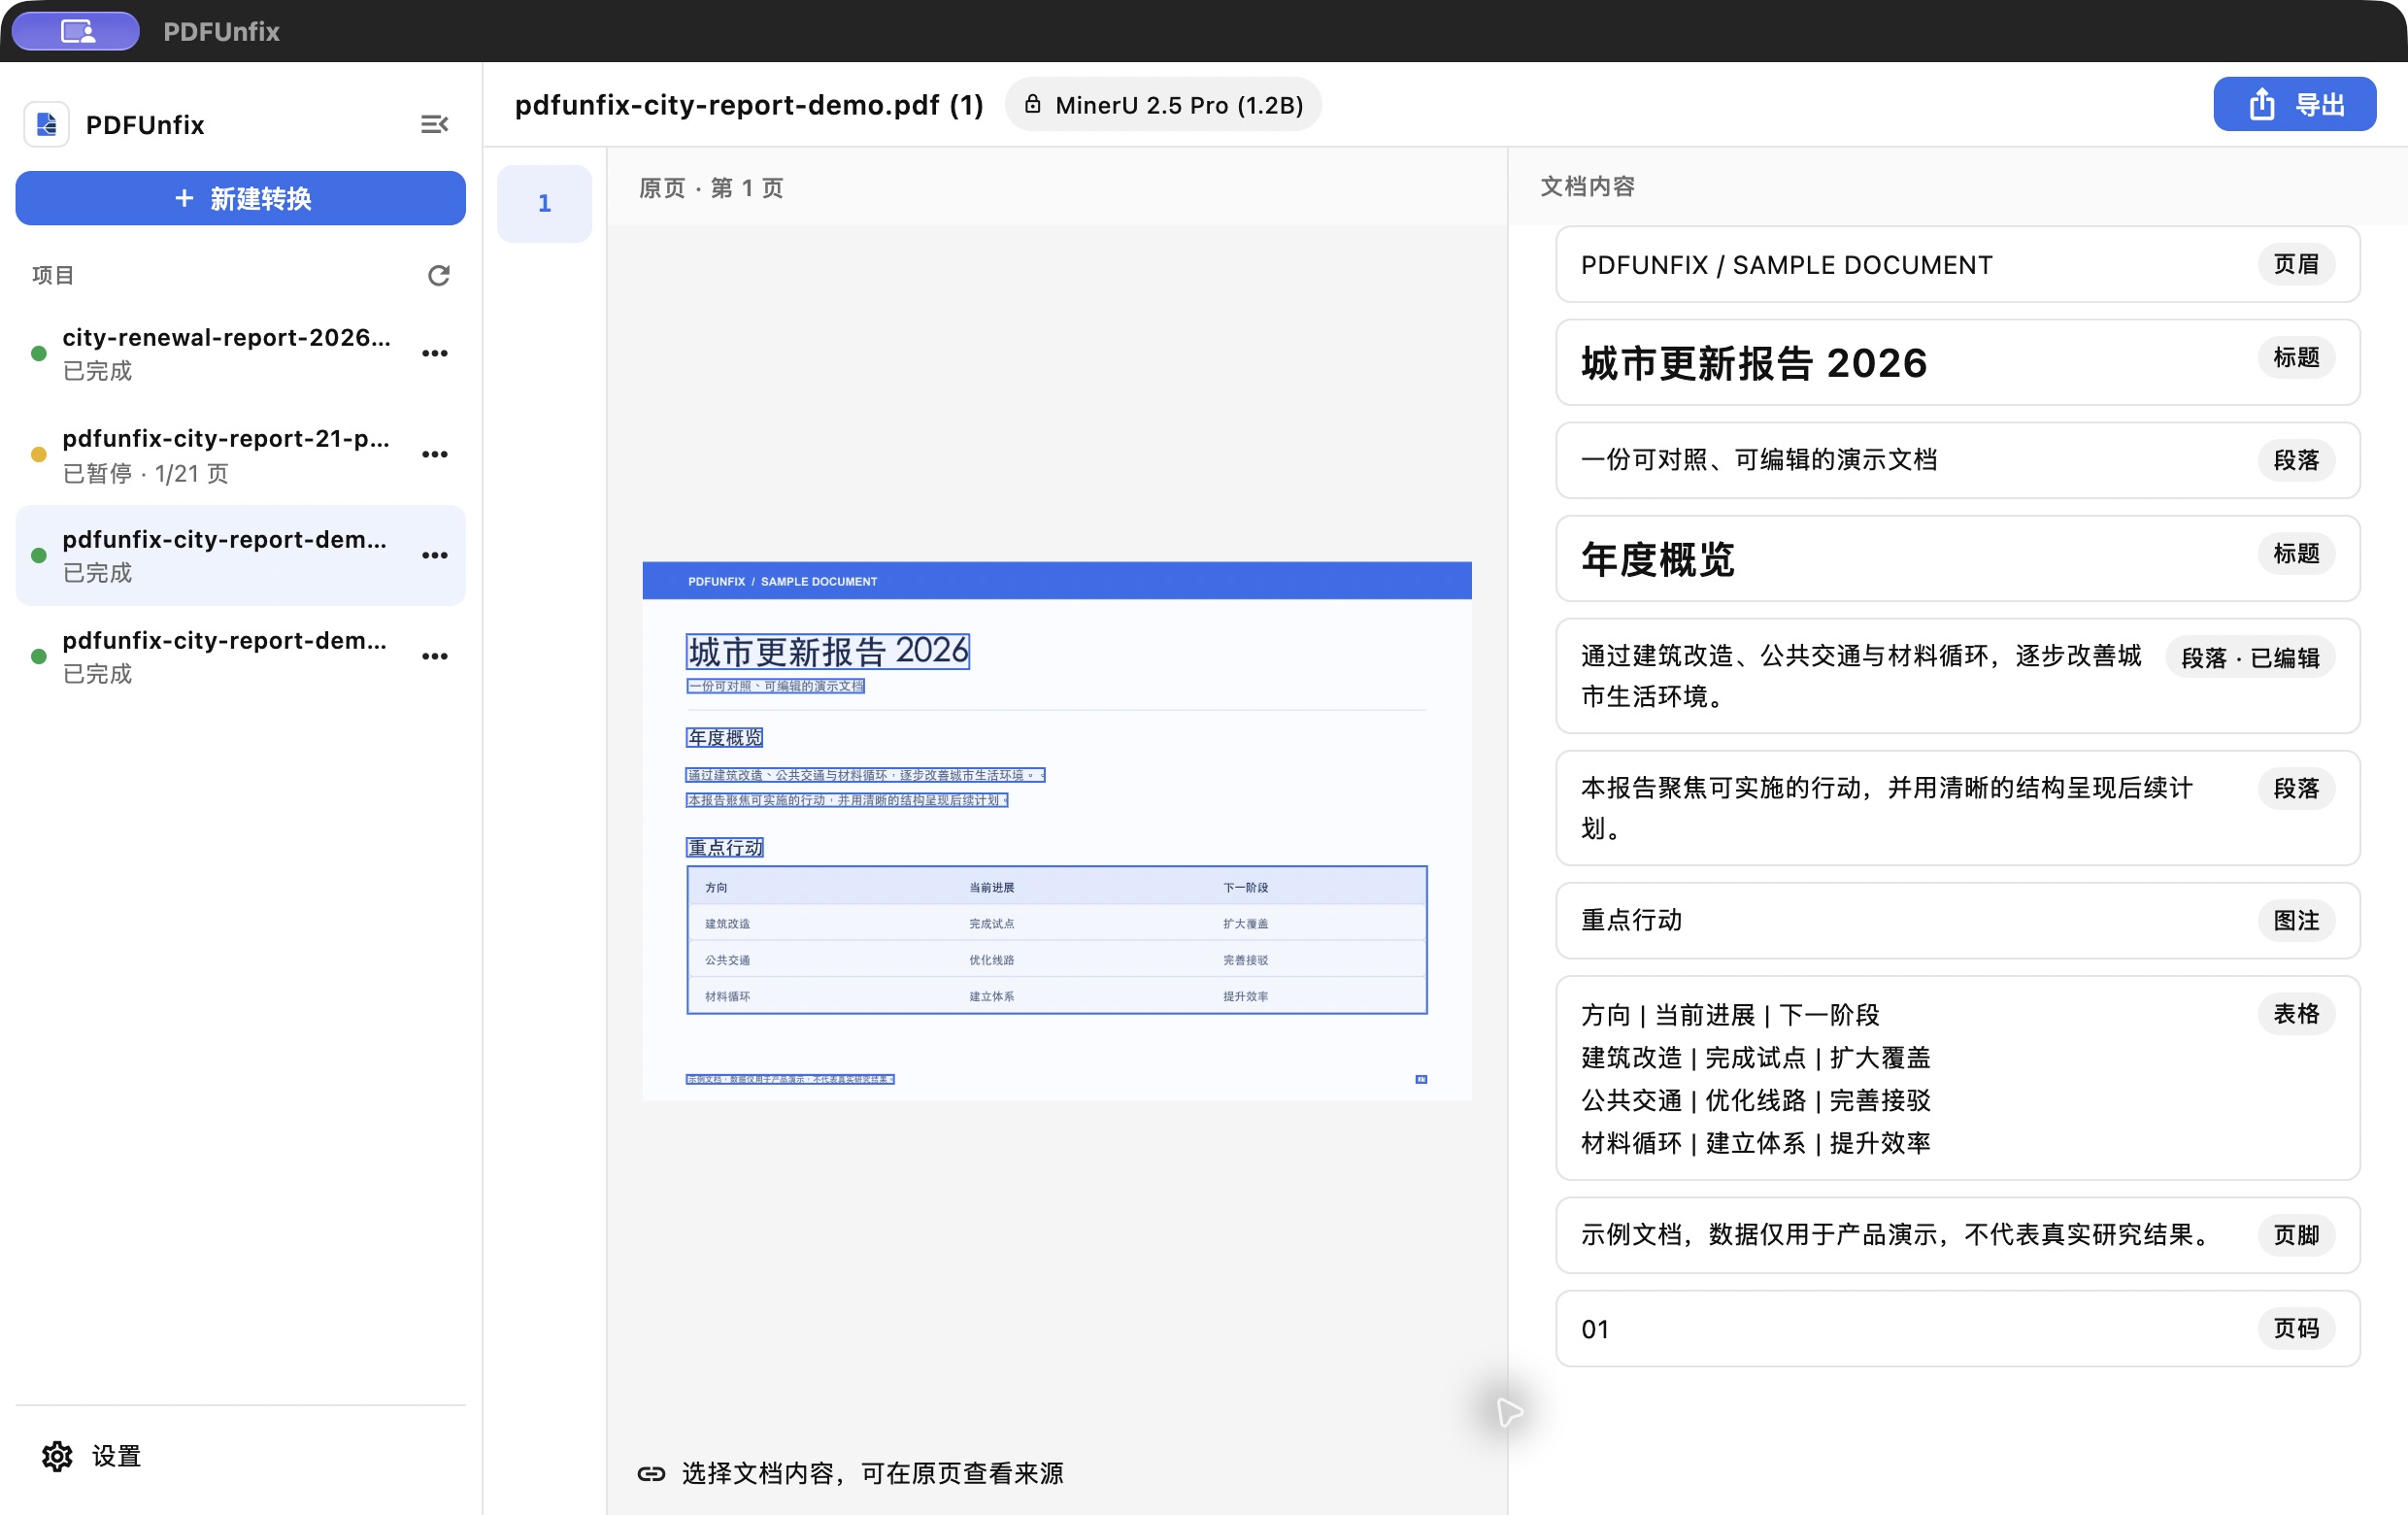Click the 页脚 tag on footer block
2408x1515 pixels.
click(x=2296, y=1235)
